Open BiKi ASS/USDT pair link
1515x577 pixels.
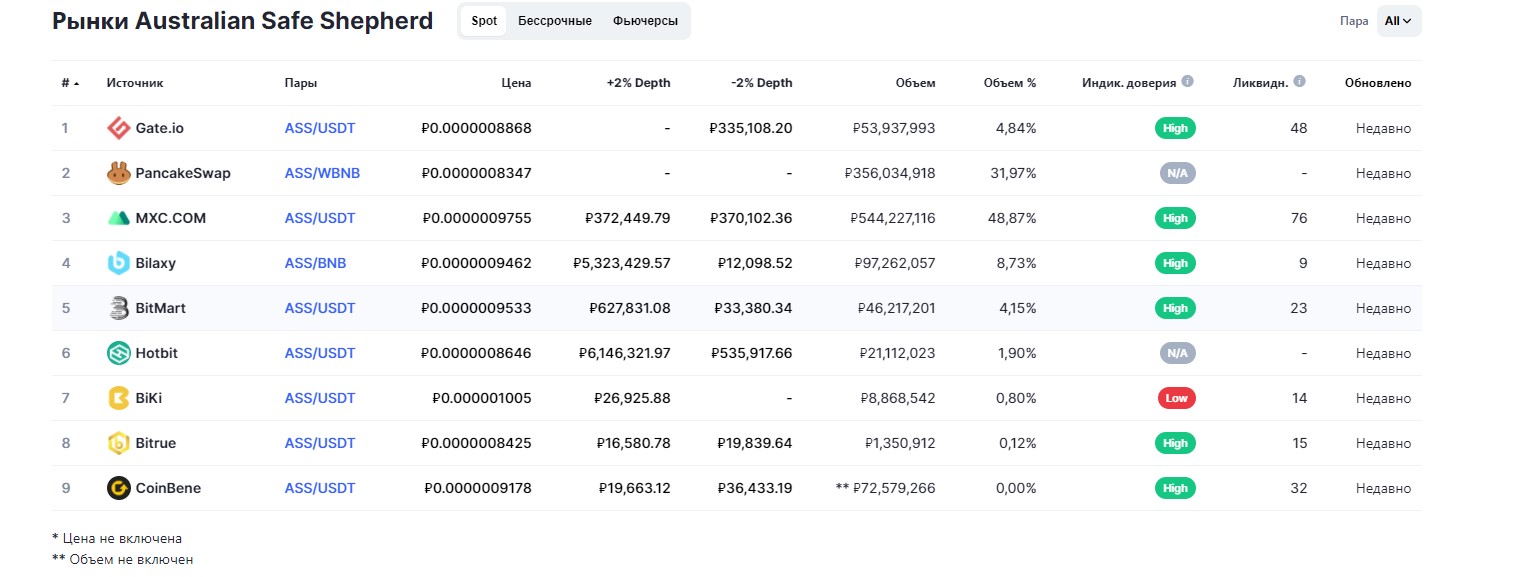tap(320, 398)
